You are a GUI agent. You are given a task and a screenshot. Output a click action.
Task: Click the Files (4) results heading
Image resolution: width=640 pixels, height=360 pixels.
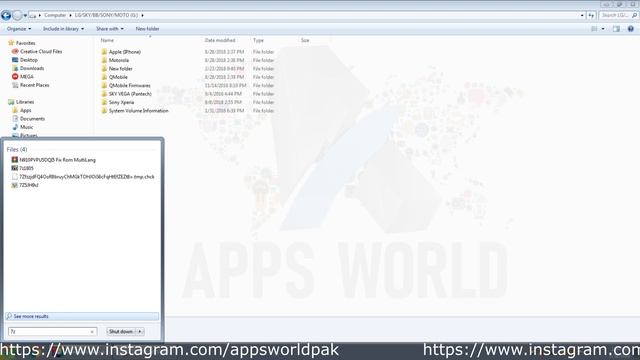pos(17,149)
